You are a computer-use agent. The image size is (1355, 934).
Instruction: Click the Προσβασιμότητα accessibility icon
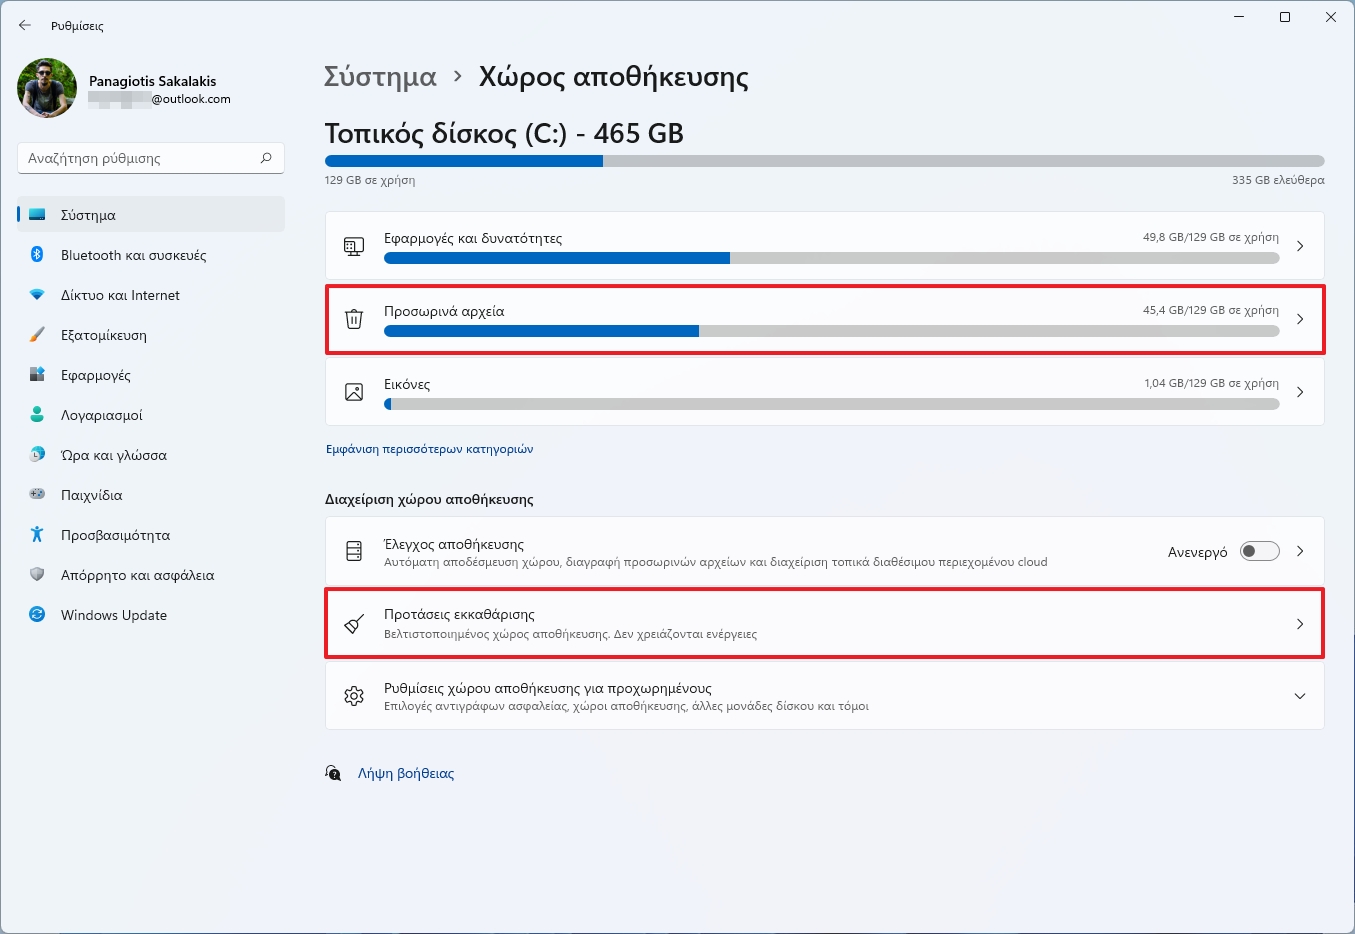coord(37,535)
